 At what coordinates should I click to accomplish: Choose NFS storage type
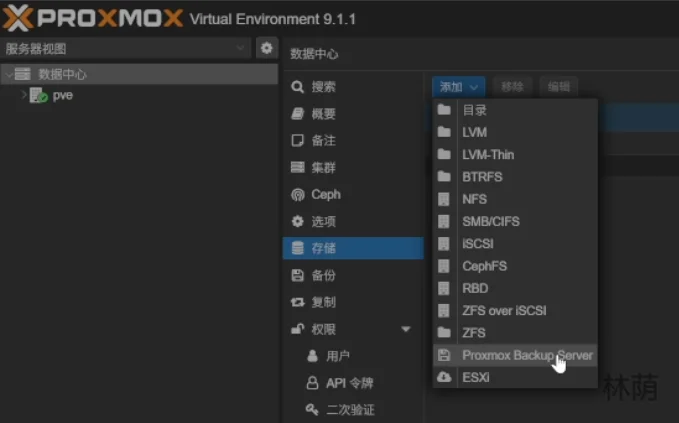click(x=515, y=199)
